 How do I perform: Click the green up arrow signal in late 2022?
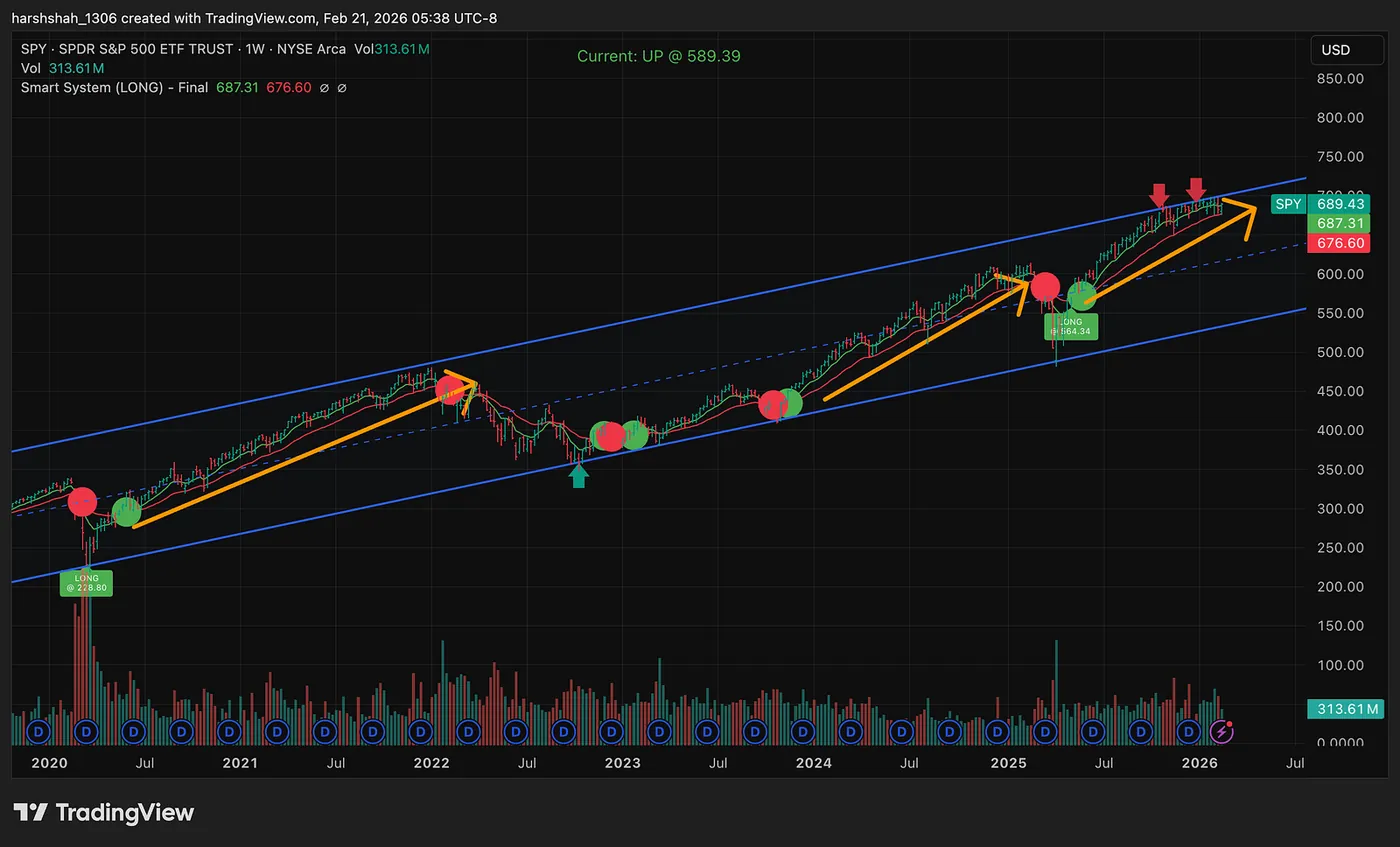pos(579,477)
